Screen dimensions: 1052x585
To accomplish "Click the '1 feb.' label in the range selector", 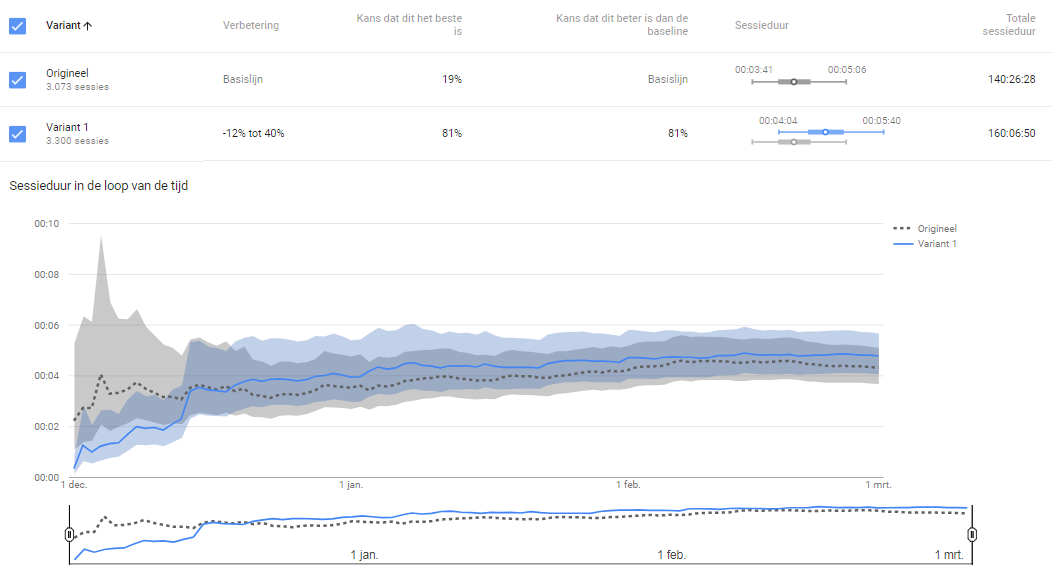I will click(x=671, y=554).
